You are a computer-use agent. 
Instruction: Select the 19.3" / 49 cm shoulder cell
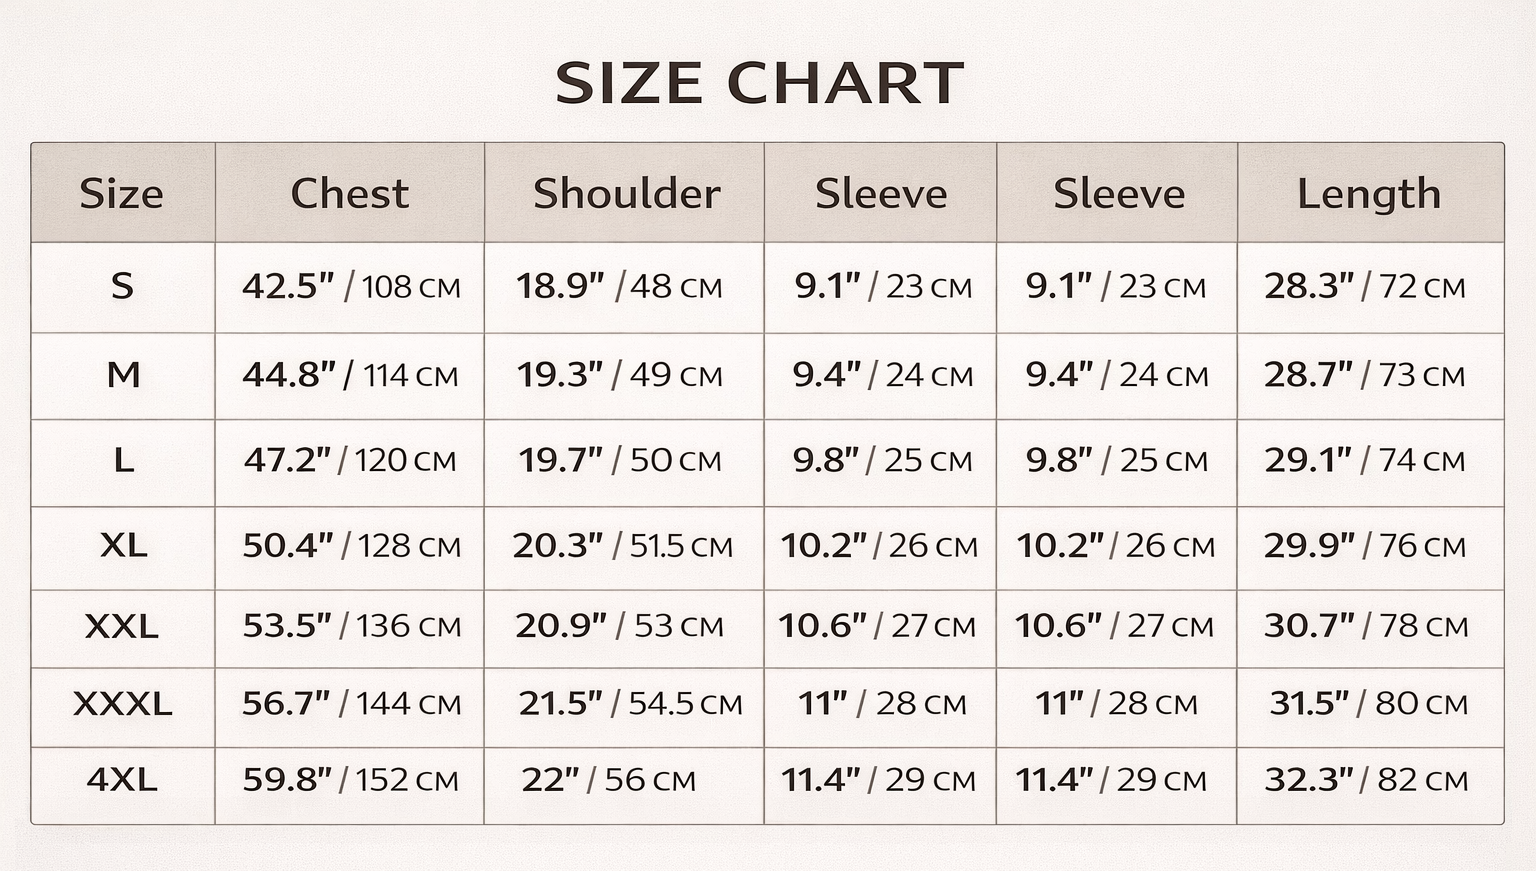(619, 375)
